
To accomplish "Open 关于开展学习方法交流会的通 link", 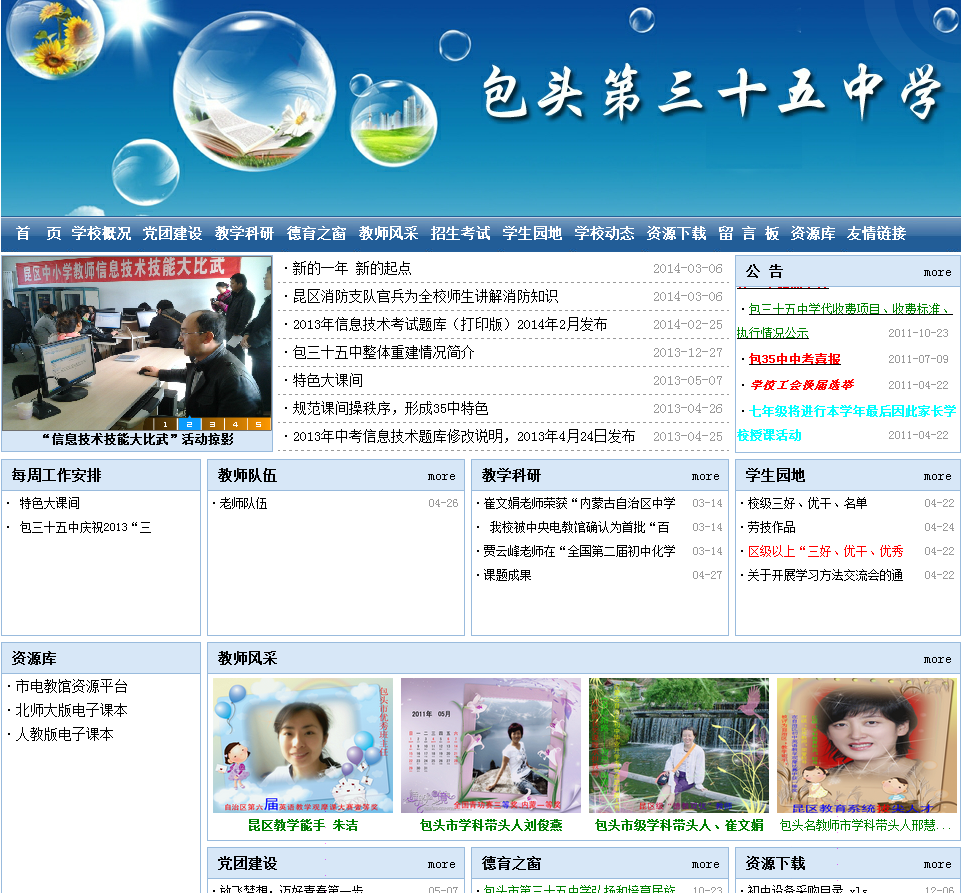I will tap(825, 575).
